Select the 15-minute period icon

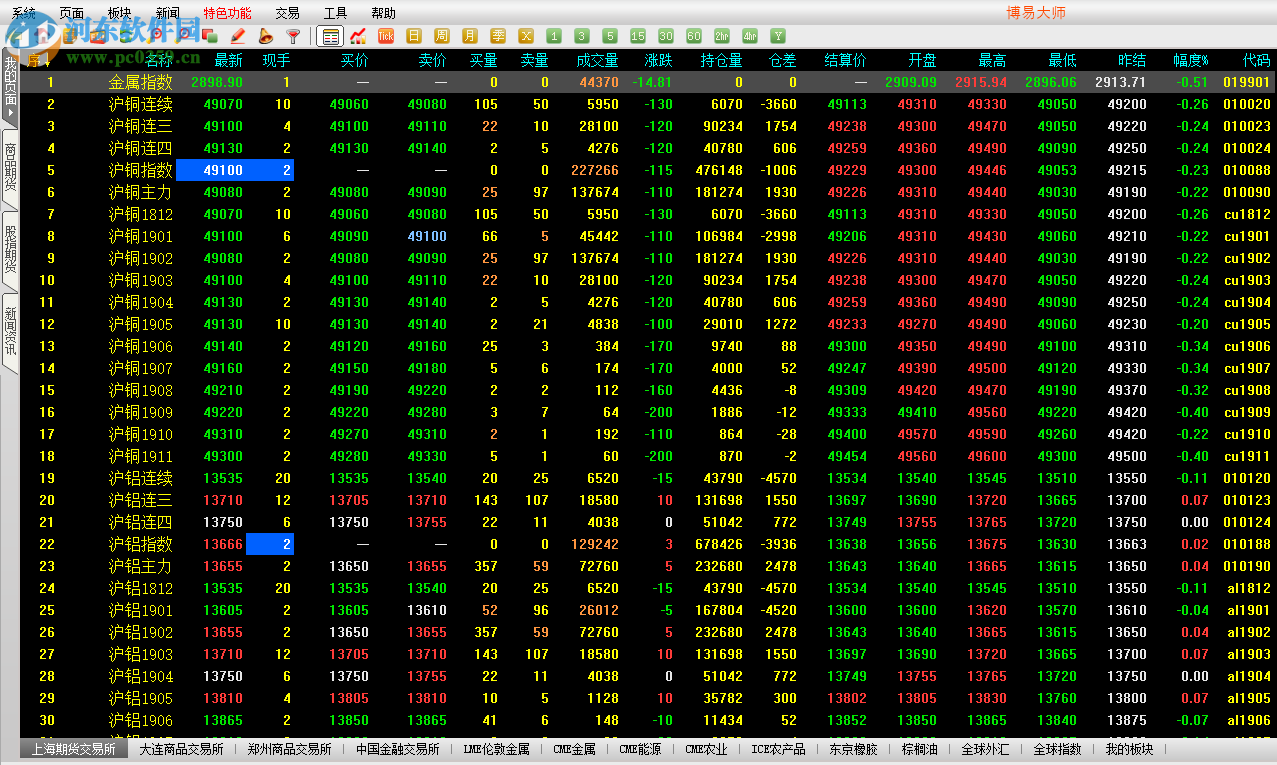638,36
